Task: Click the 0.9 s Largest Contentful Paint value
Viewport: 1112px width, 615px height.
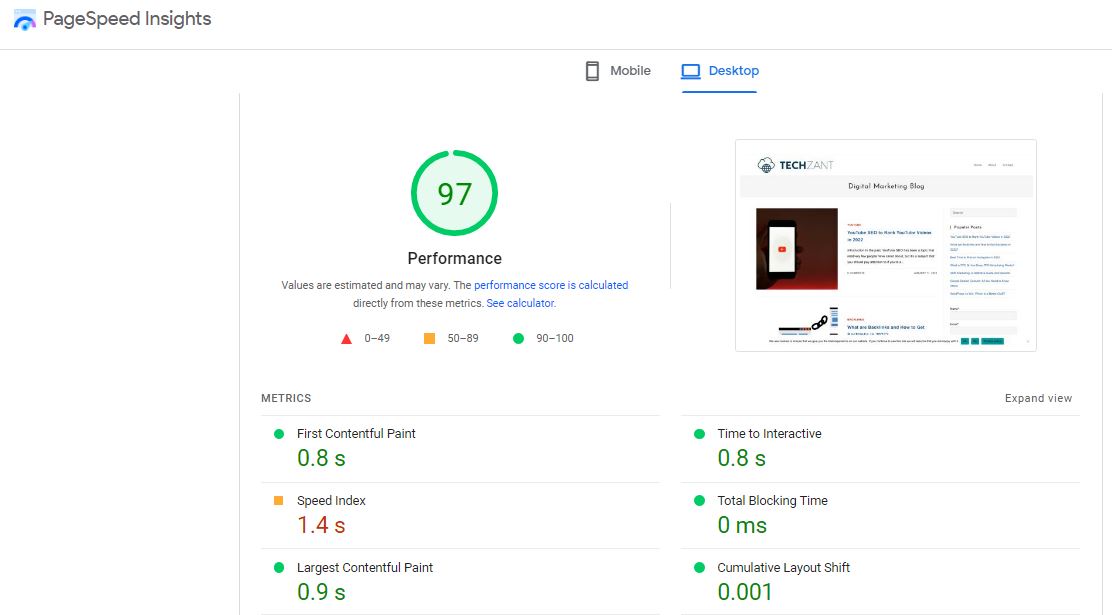Action: [321, 592]
